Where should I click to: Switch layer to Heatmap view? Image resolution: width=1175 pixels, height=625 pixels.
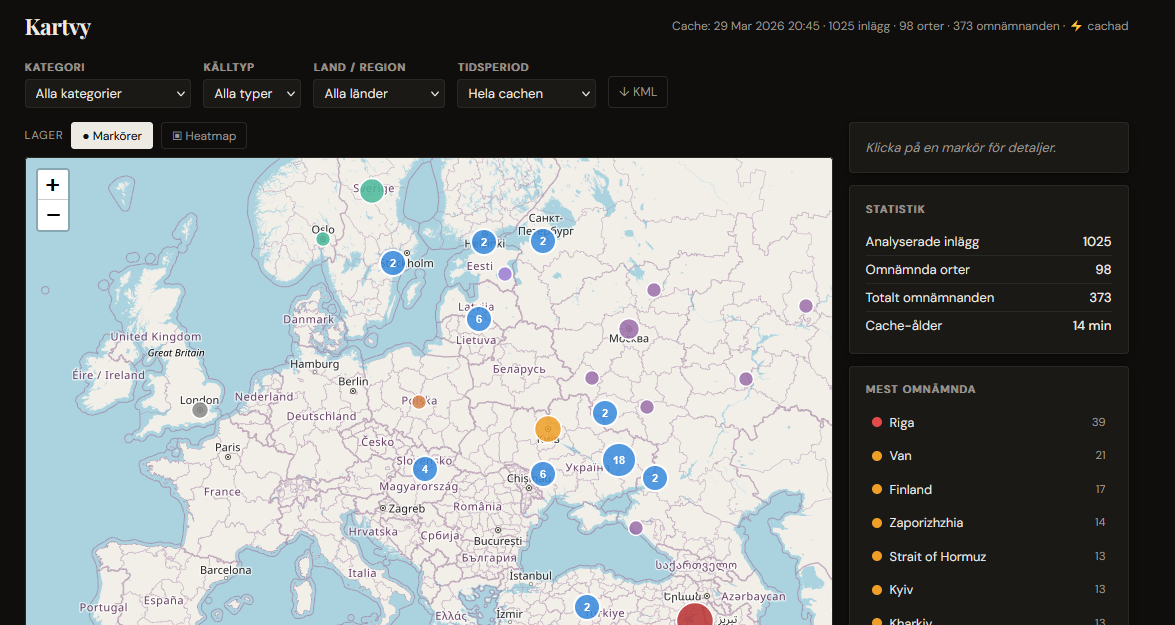tap(204, 136)
